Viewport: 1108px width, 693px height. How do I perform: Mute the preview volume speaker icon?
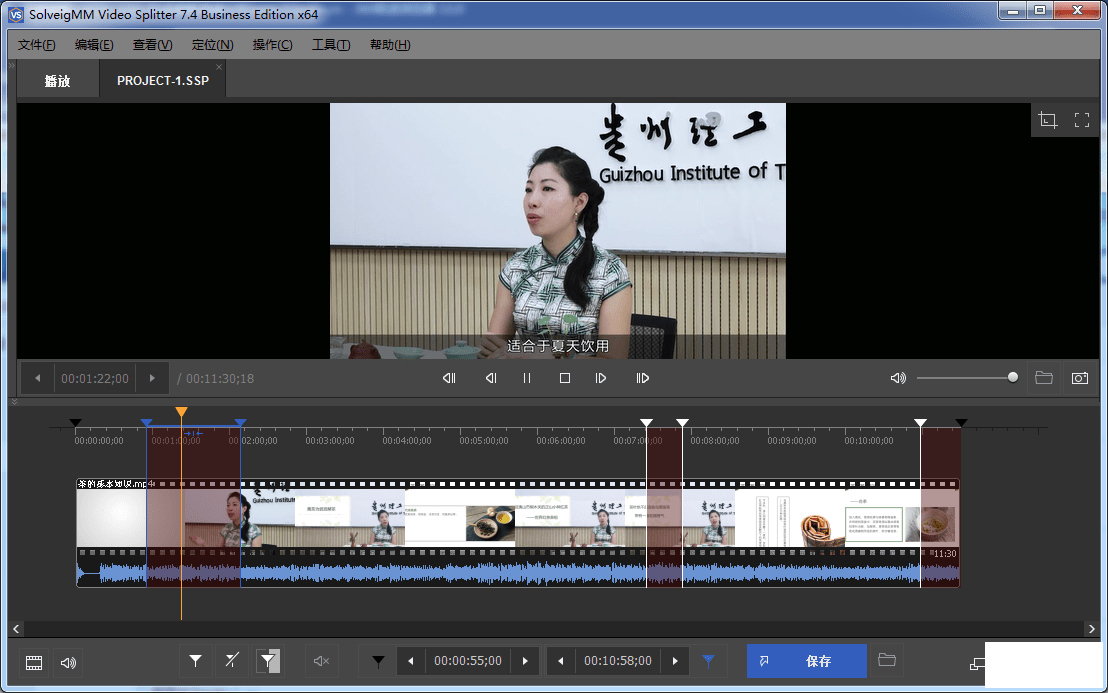tap(898, 378)
